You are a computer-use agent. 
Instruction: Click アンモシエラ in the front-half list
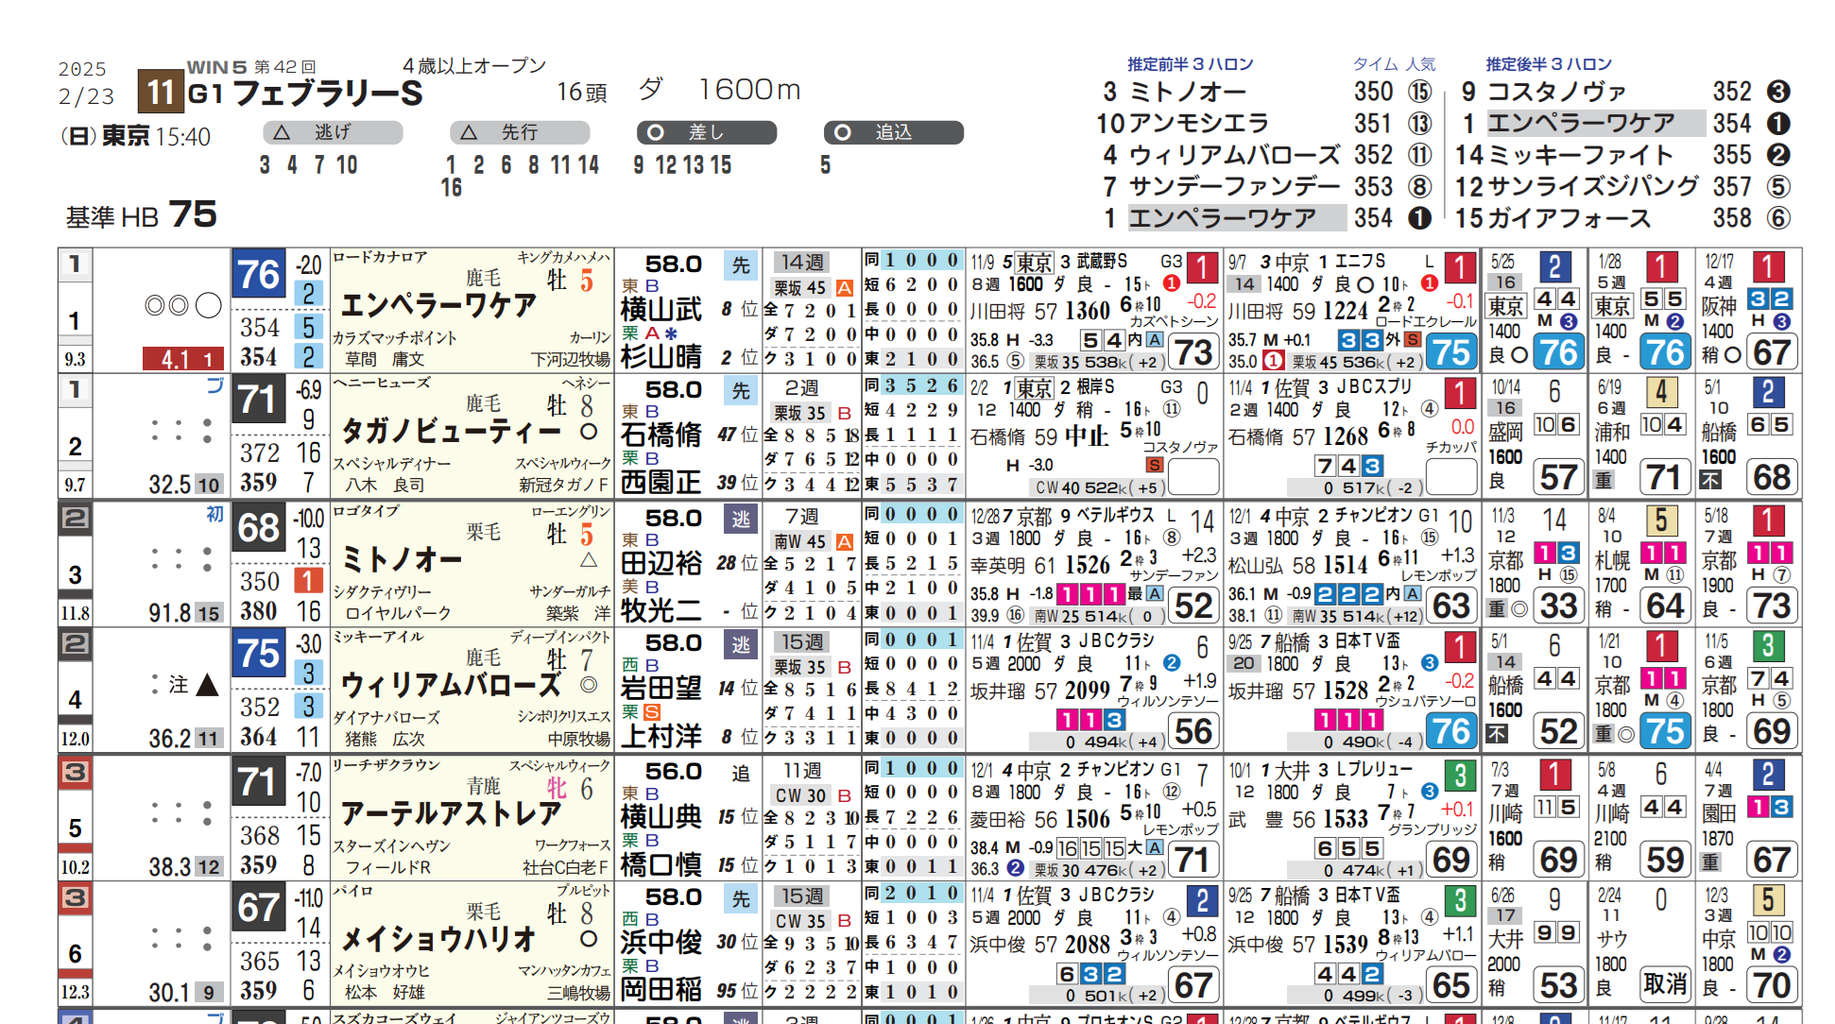[1199, 123]
